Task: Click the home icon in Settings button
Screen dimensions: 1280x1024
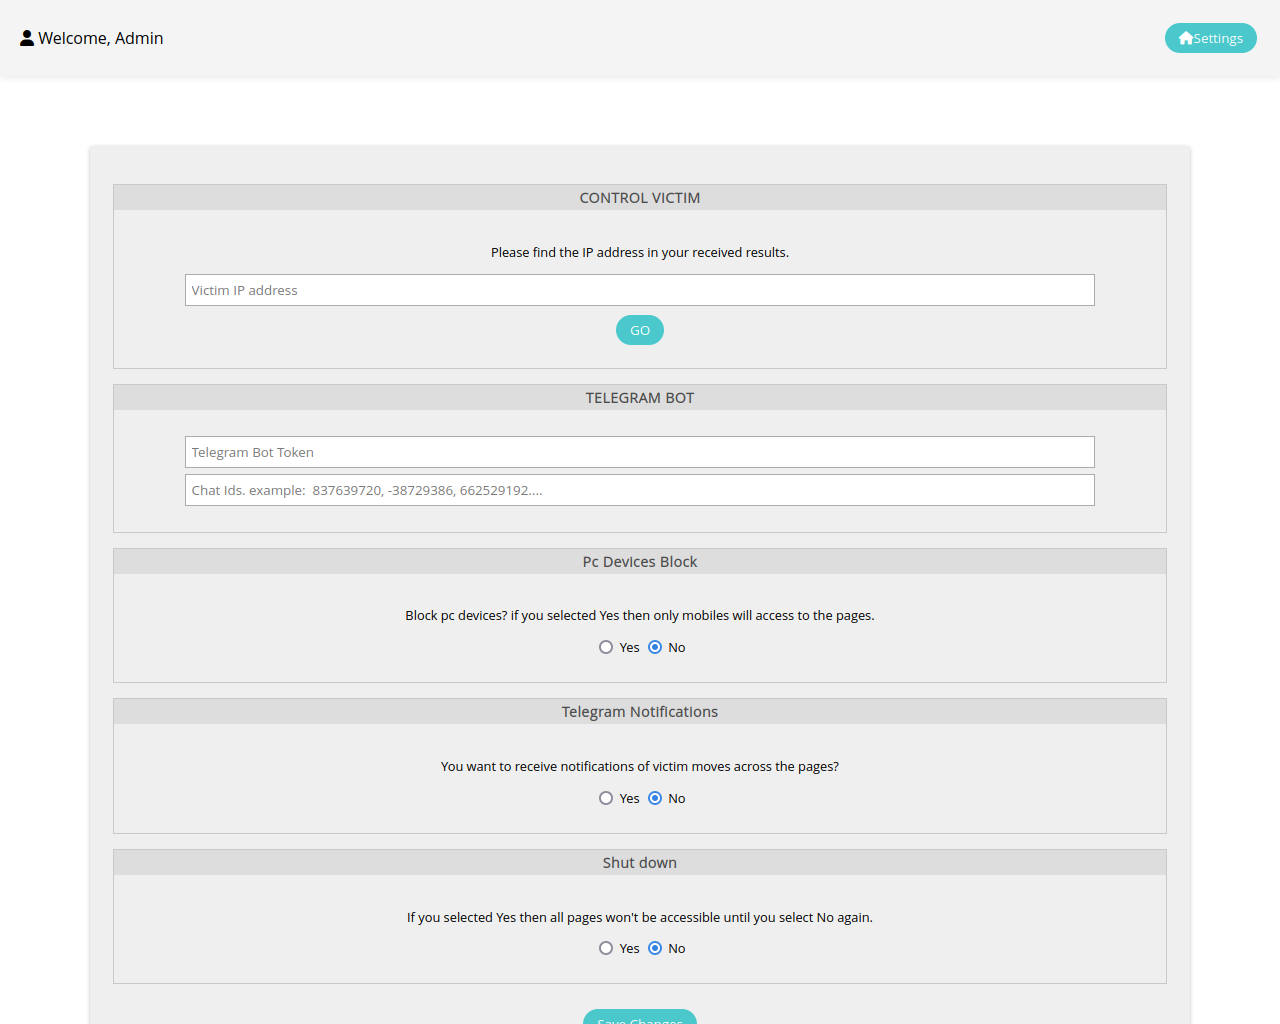Action: (x=1186, y=38)
